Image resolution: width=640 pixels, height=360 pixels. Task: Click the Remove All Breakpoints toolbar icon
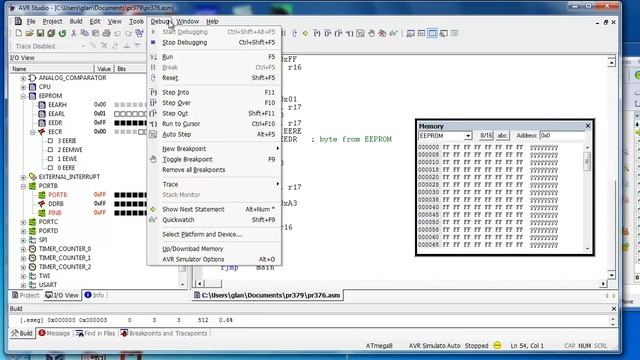[x=382, y=33]
